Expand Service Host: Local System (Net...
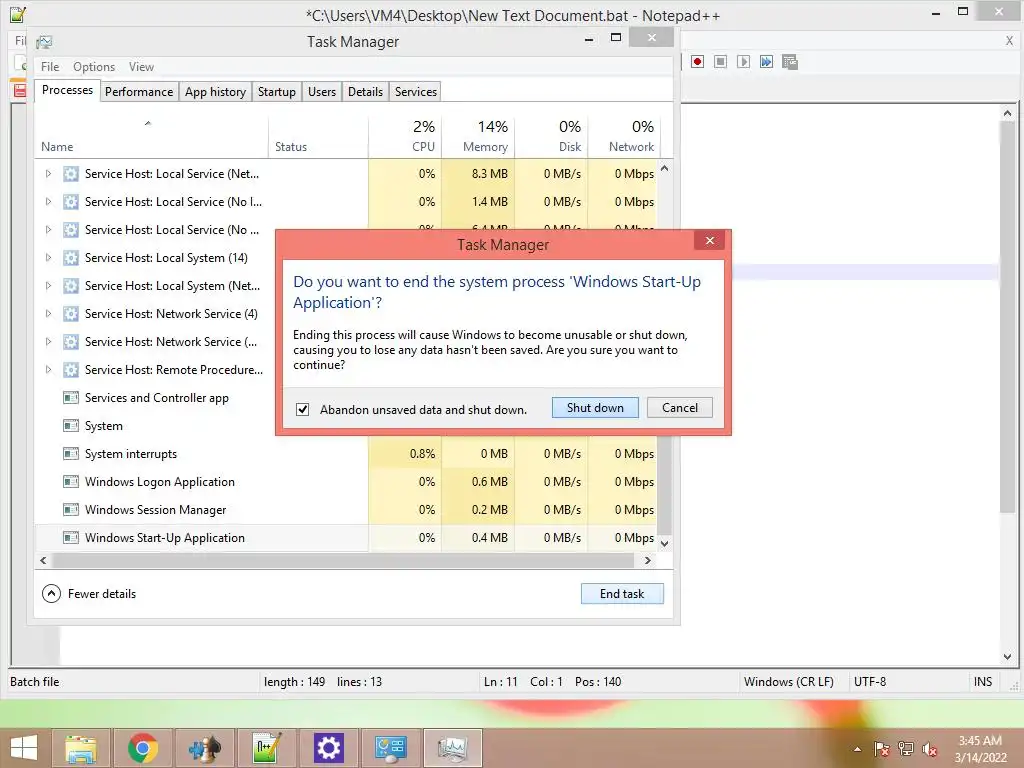This screenshot has width=1024, height=768. tap(48, 285)
